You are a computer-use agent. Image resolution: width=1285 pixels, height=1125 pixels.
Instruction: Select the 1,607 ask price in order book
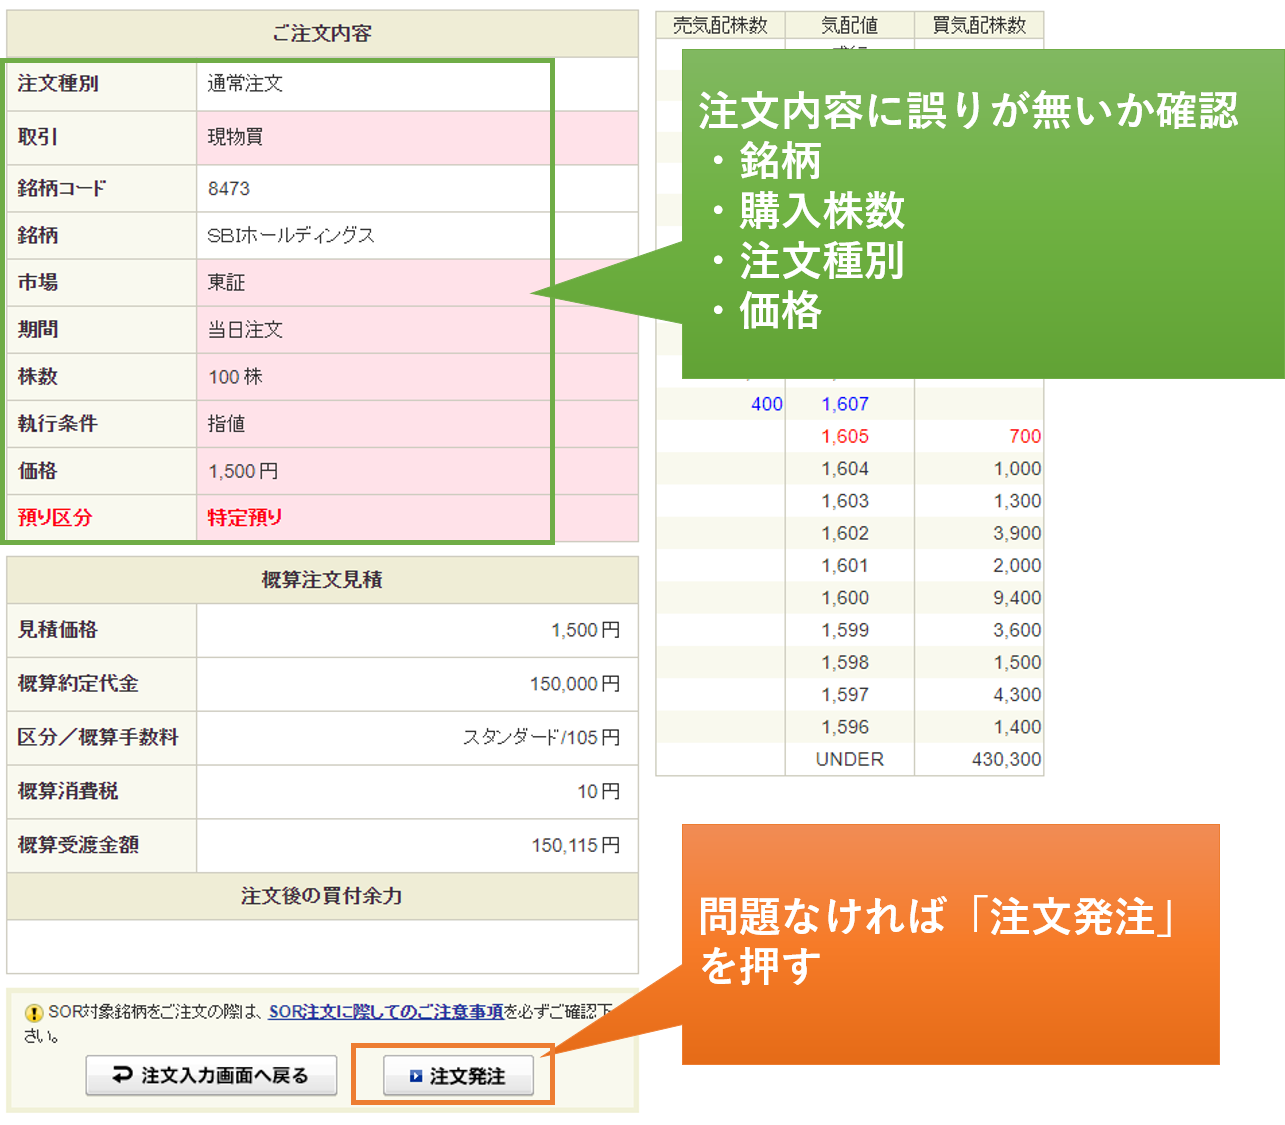[x=845, y=404]
